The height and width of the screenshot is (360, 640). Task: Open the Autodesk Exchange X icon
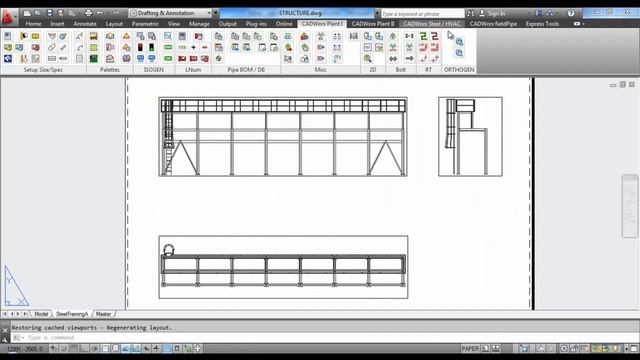pyautogui.click(x=538, y=13)
